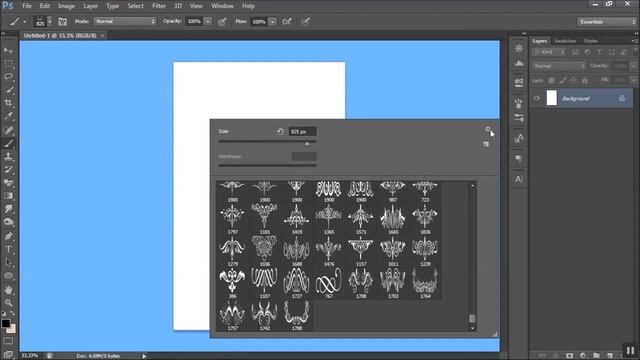Select the Rectangular Marquee tool
Screen dimensions: 640x360
(8, 64)
